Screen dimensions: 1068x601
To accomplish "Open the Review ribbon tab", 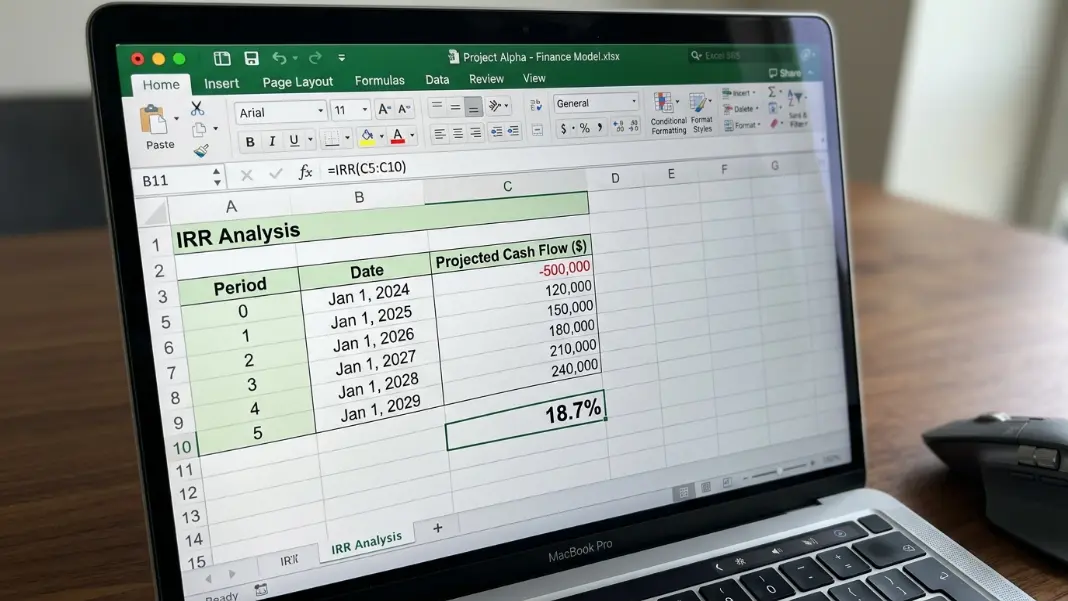I will [x=486, y=79].
